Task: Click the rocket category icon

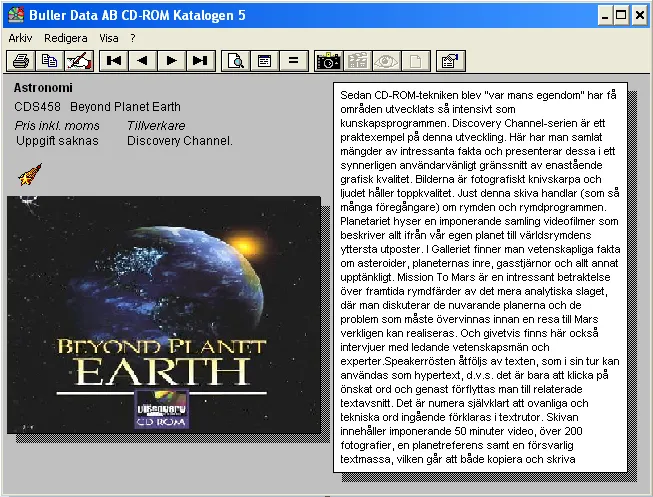Action: point(30,174)
